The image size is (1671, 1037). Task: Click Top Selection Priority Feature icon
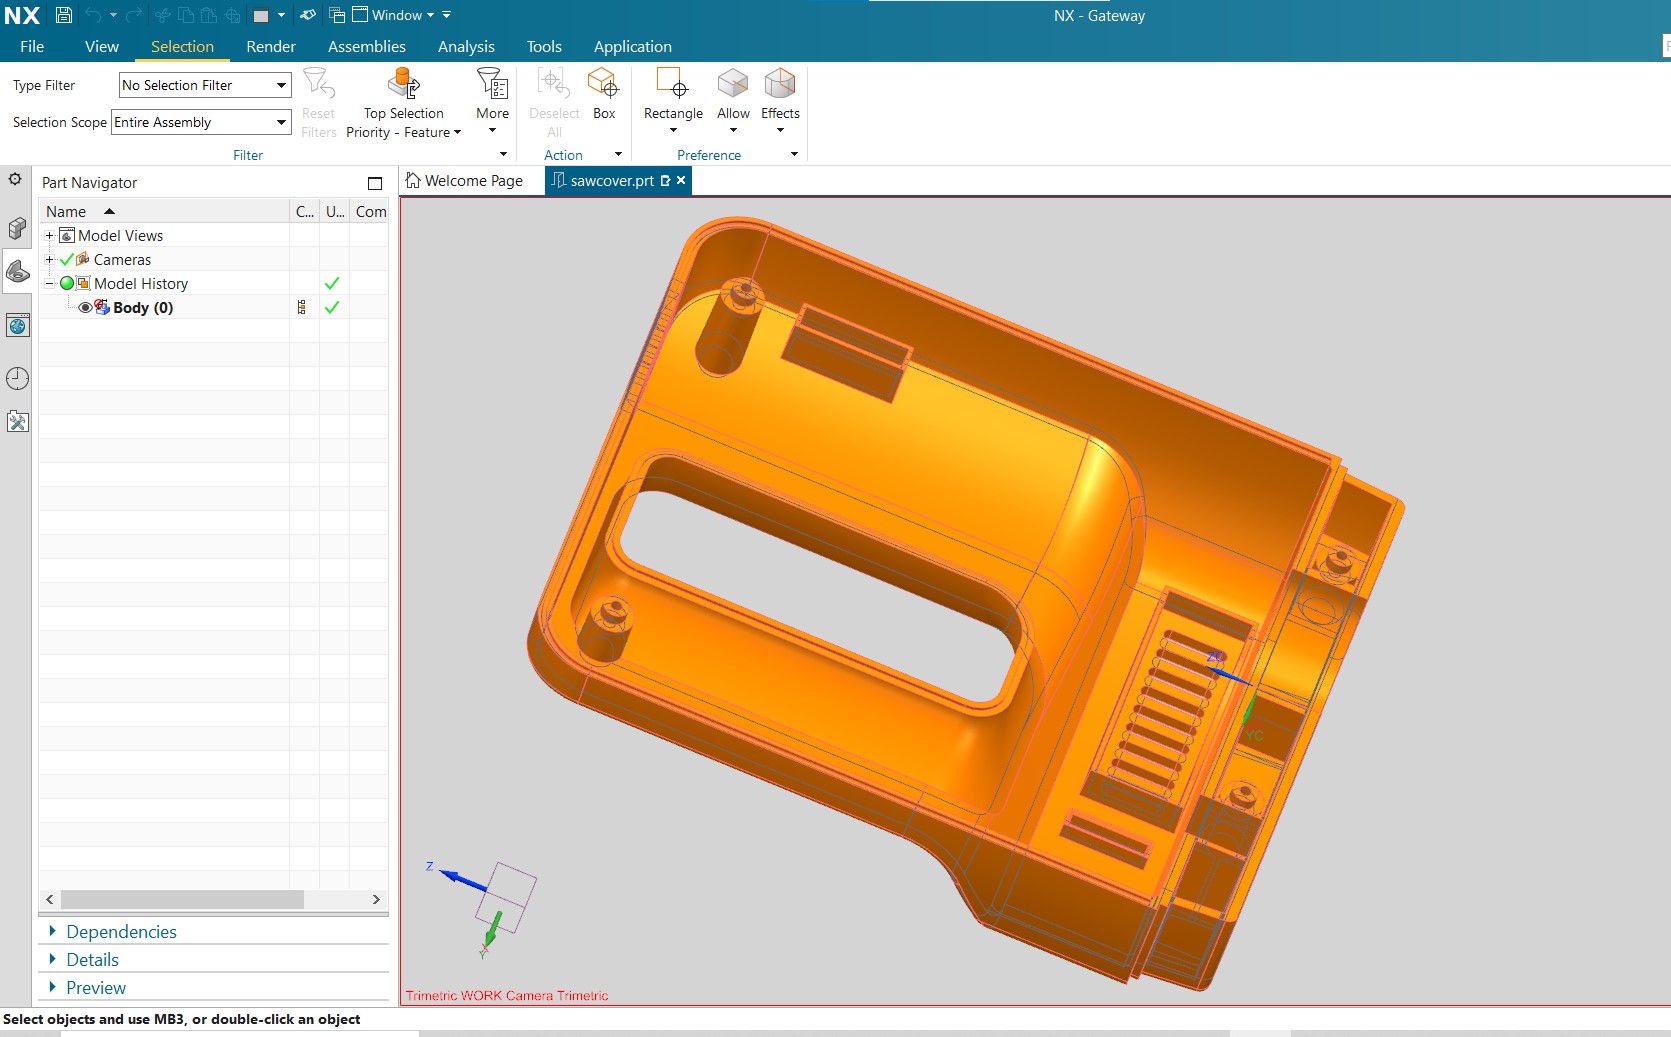click(404, 83)
